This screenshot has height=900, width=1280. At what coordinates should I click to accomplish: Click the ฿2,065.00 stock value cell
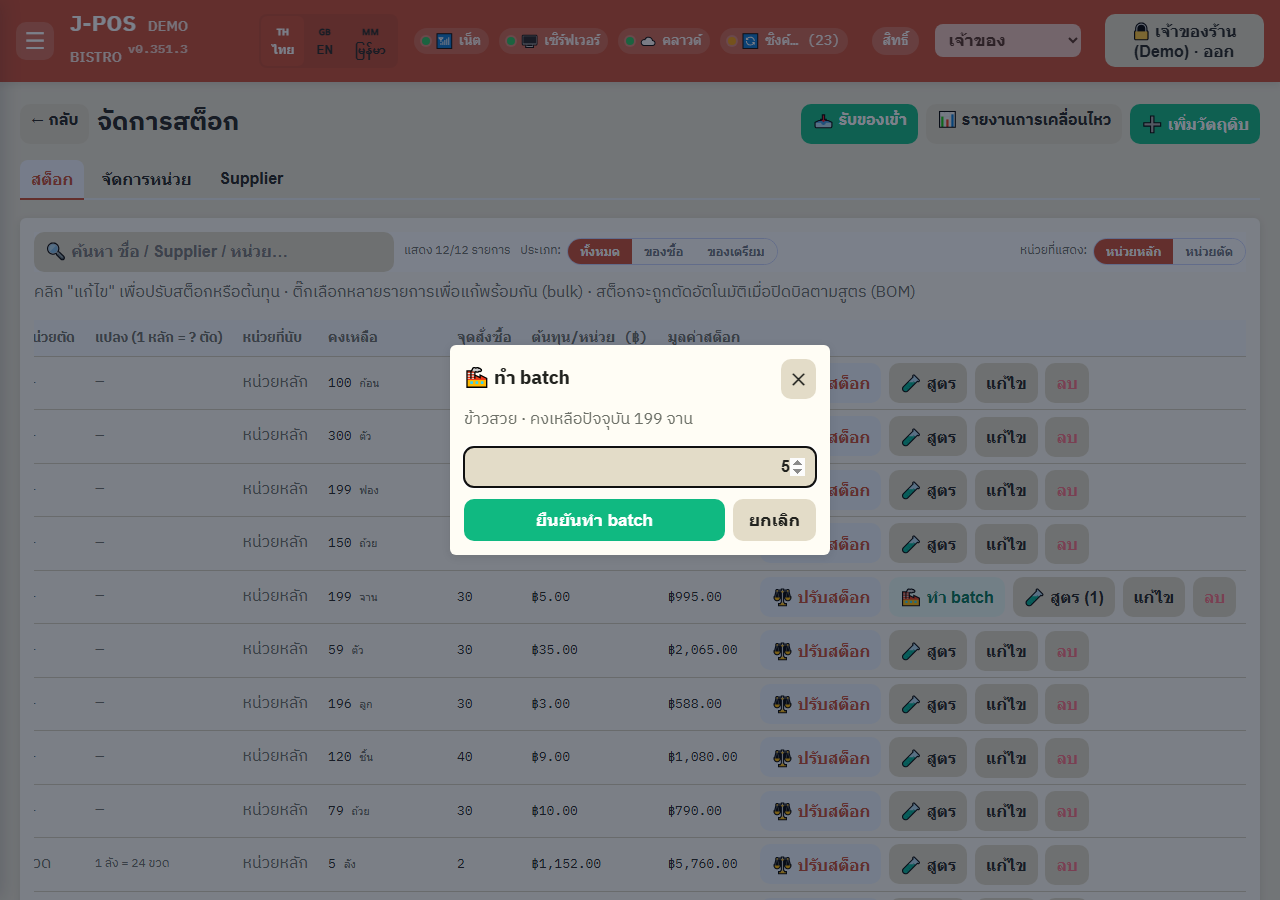(x=702, y=650)
